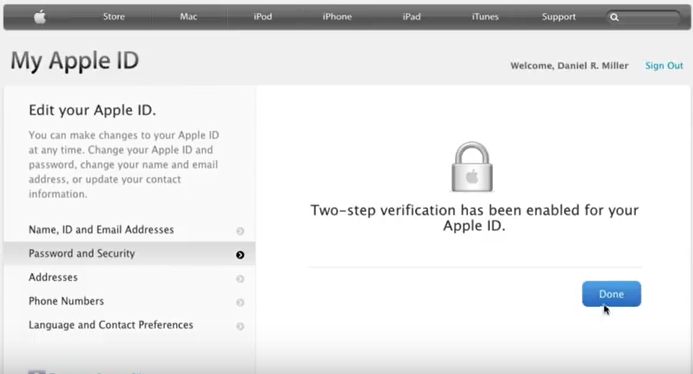The image size is (693, 374).
Task: Click arrow icon beside Password and Security
Action: click(240, 255)
